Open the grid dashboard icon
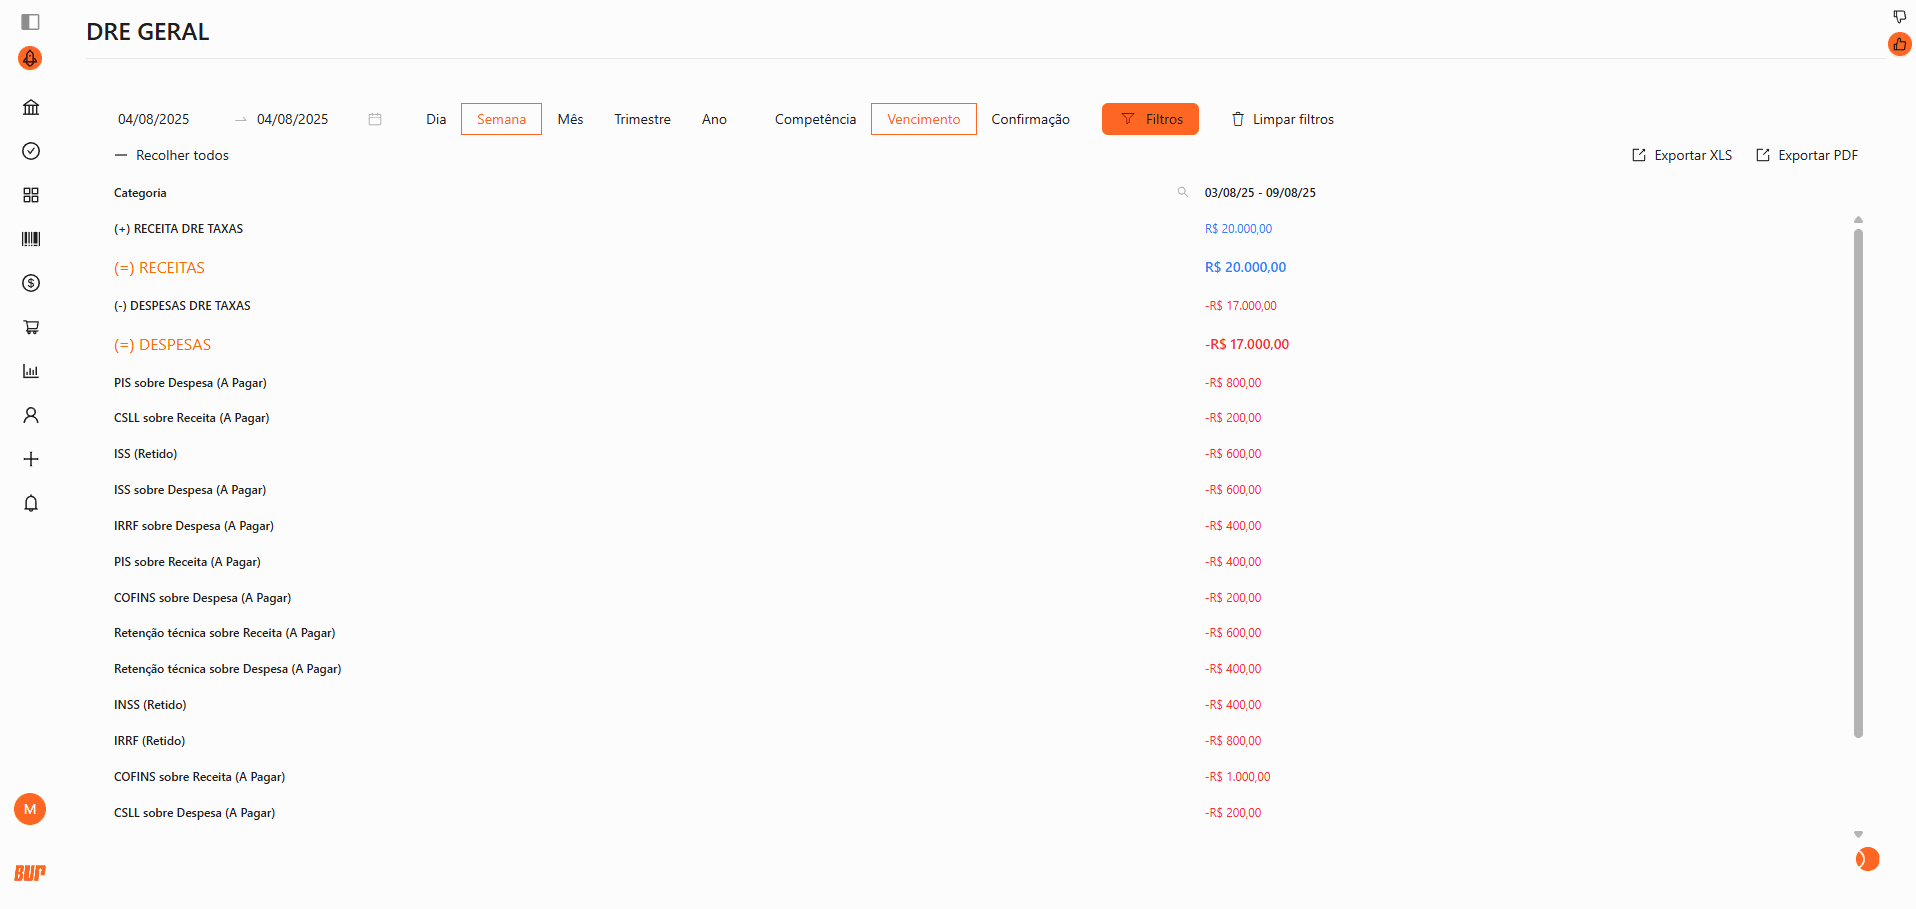The height and width of the screenshot is (909, 1916). 31,195
